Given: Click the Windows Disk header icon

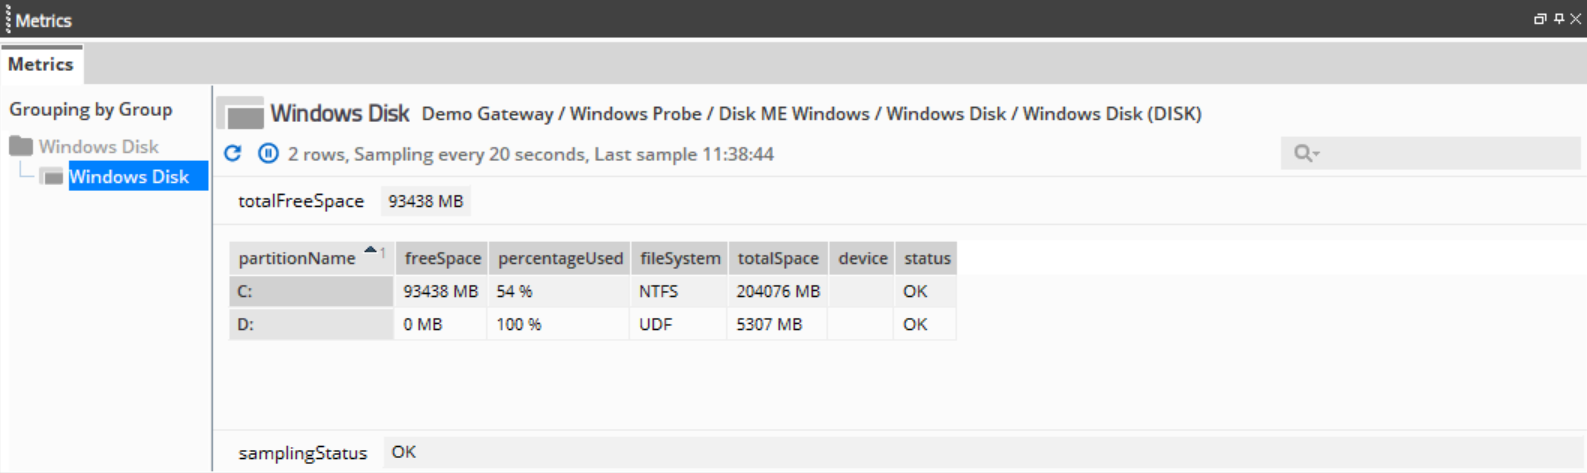Looking at the screenshot, I should (241, 114).
